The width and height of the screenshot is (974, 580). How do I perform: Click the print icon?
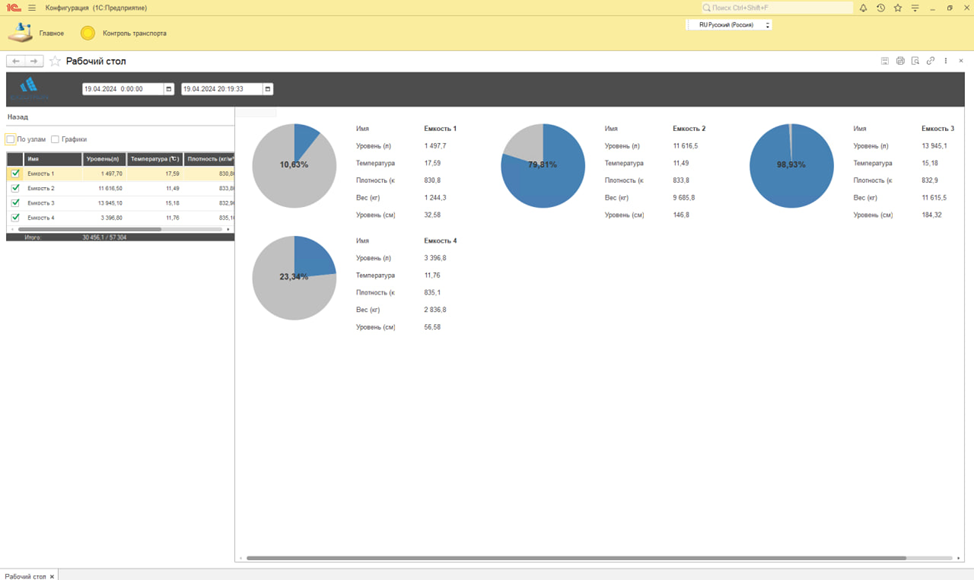click(x=900, y=61)
